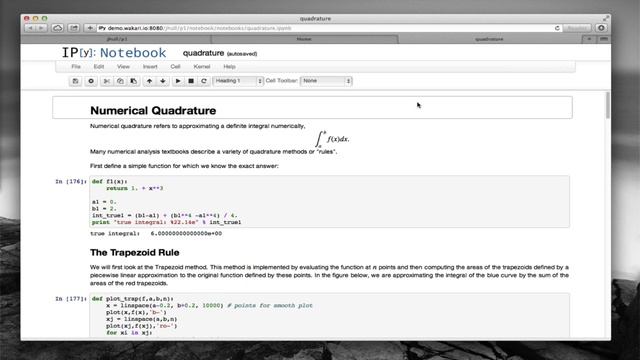
Task: Interrupt the kernel with stop icon
Action: pyautogui.click(x=191, y=81)
